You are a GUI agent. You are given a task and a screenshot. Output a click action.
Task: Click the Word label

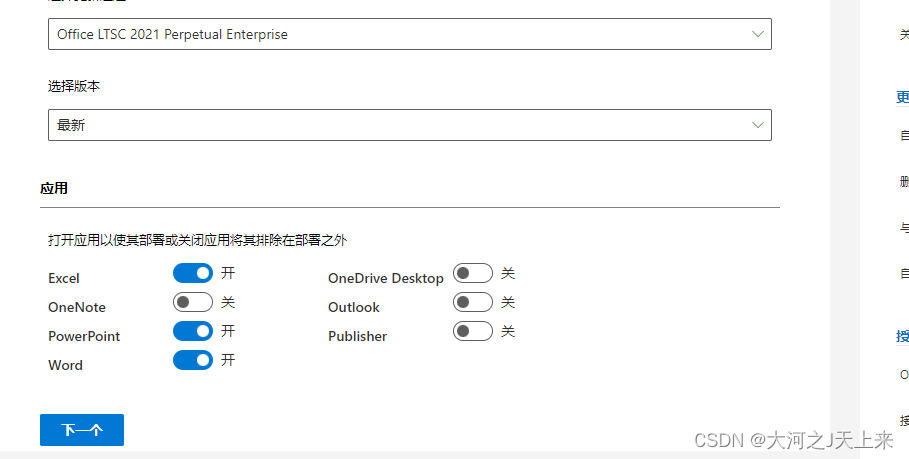[x=66, y=365]
